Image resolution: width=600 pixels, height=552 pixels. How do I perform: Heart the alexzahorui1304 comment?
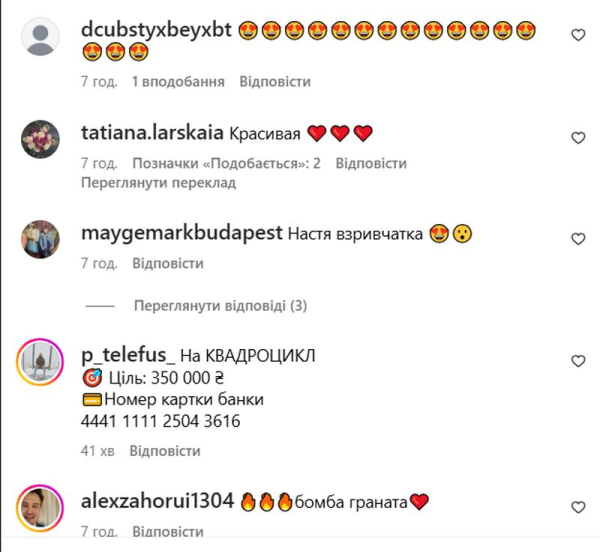tap(578, 507)
